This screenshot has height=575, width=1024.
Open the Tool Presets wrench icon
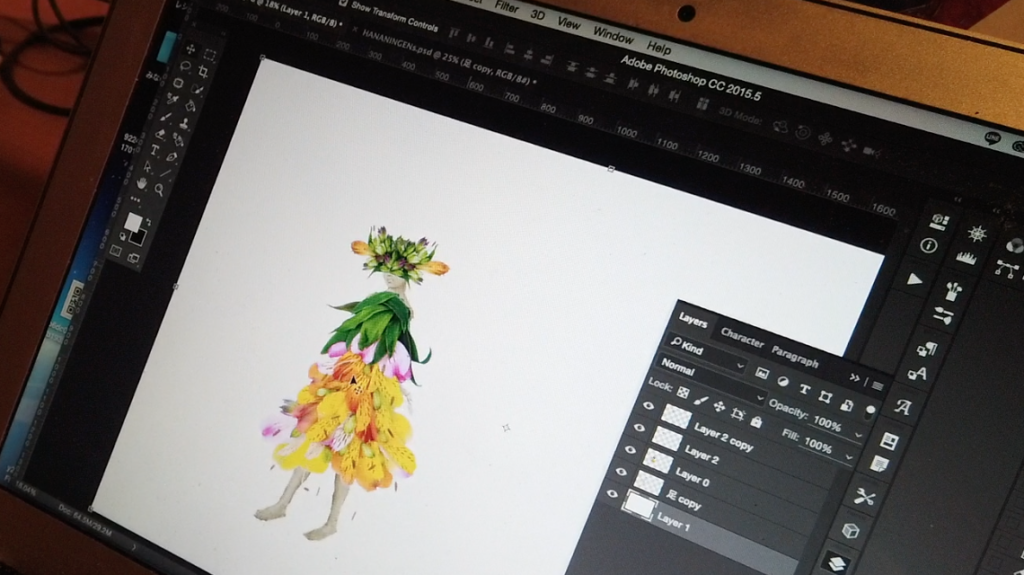[864, 497]
